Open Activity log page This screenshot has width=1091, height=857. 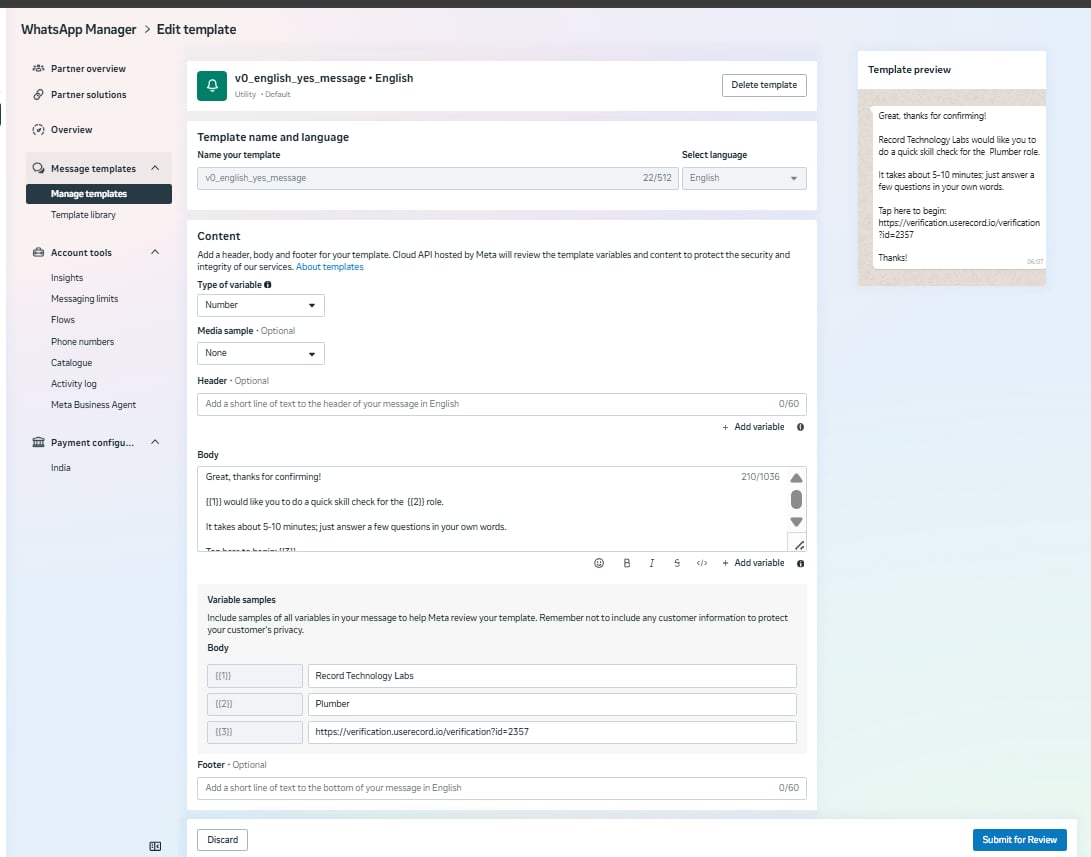[x=74, y=384]
